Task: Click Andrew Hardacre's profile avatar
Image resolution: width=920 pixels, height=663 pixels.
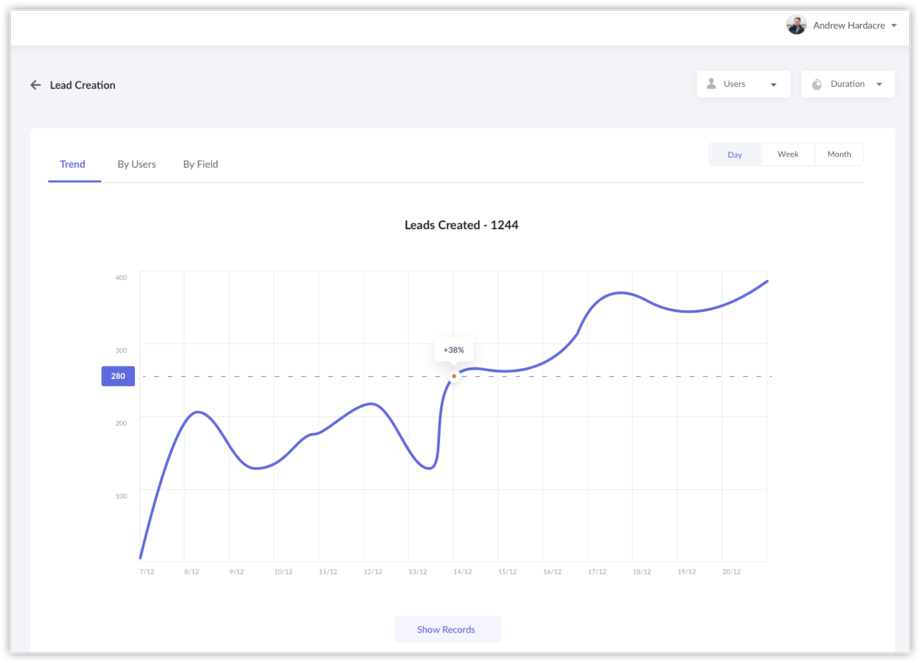Action: (796, 26)
